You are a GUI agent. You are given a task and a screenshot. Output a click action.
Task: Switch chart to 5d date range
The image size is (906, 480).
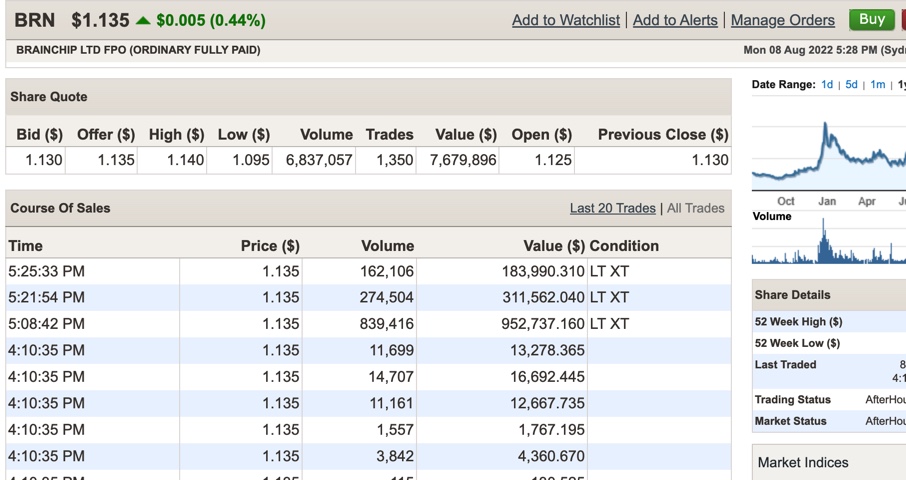click(x=851, y=85)
